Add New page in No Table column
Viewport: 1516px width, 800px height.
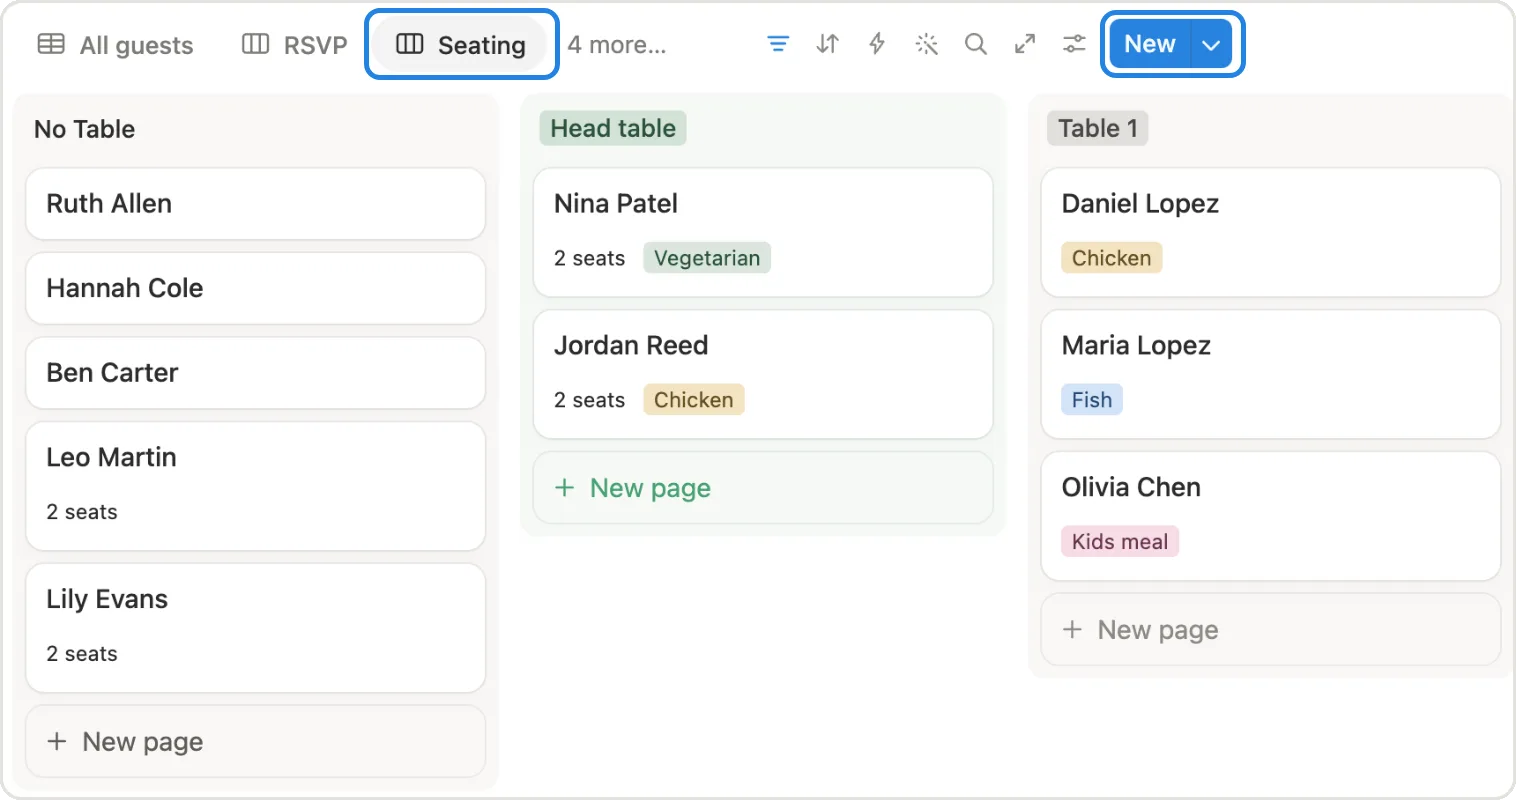pos(256,742)
